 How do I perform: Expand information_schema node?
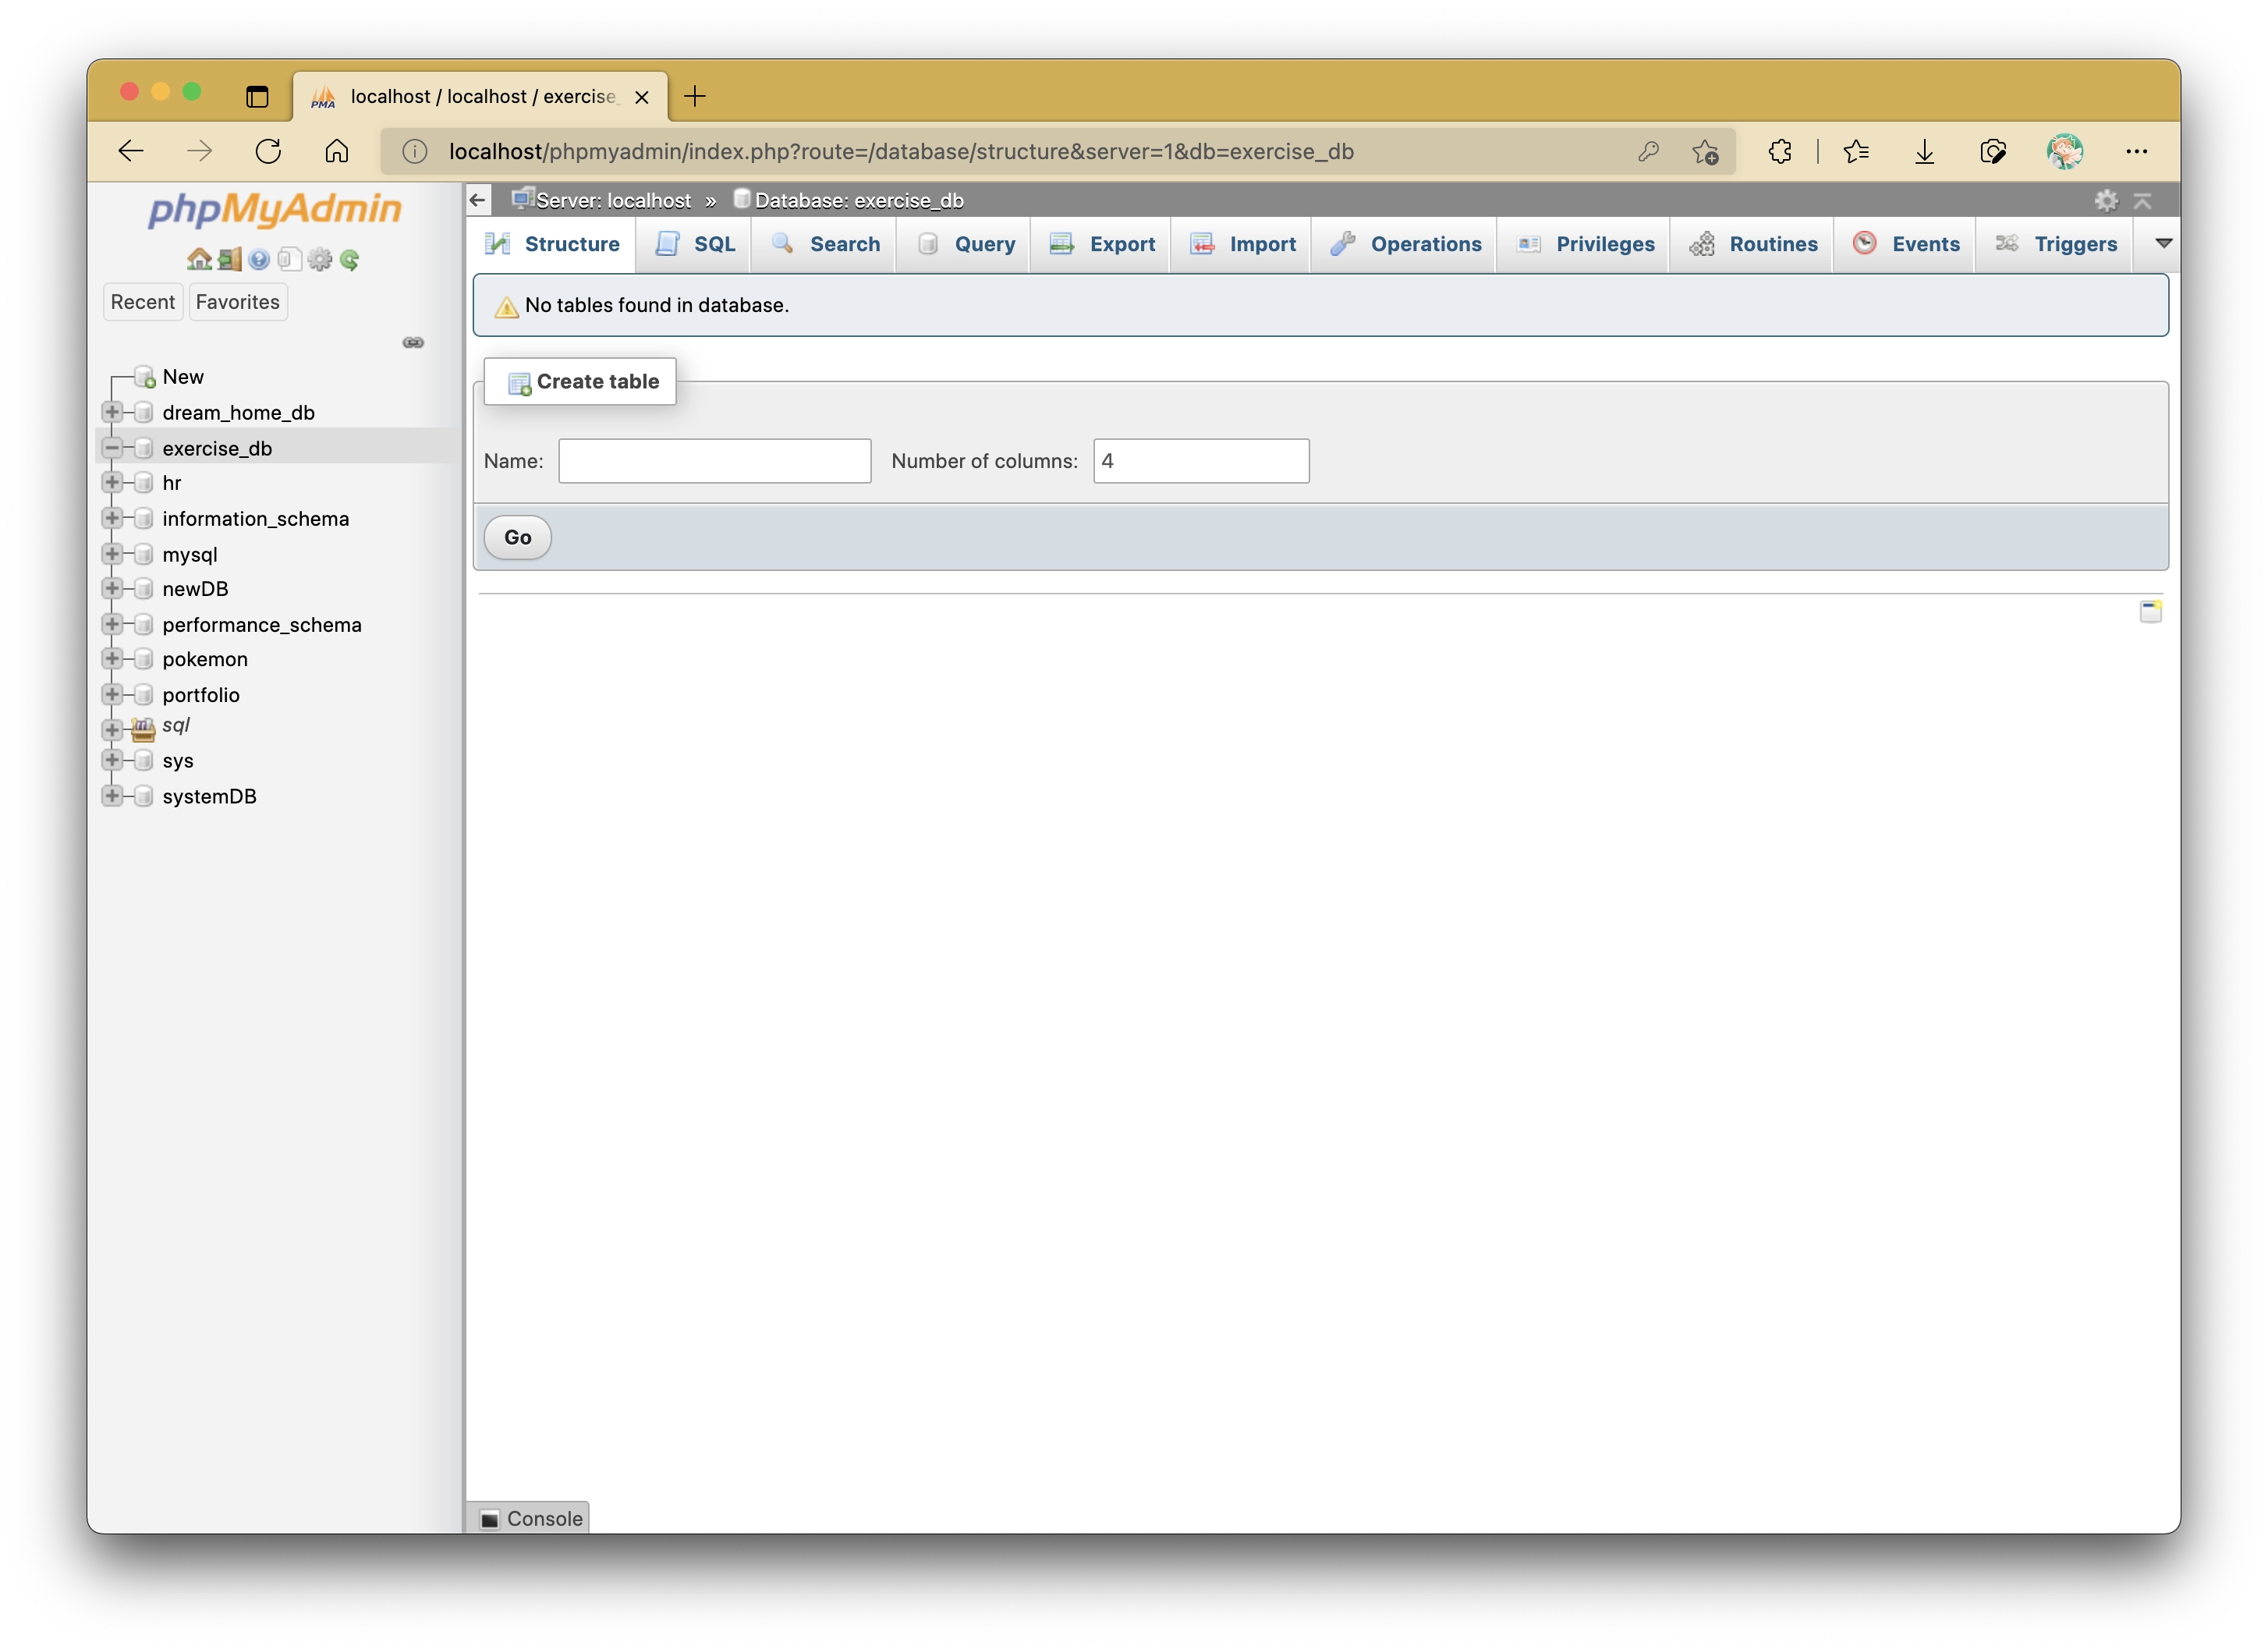(x=112, y=518)
